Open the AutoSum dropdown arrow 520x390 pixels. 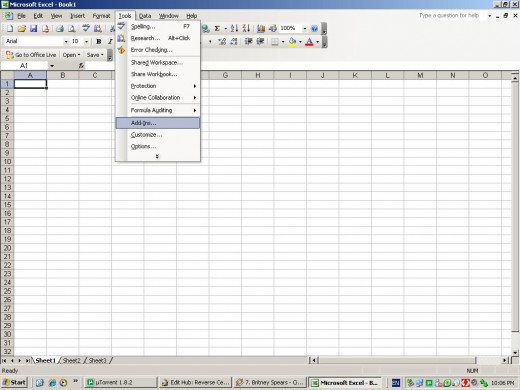pyautogui.click(x=225, y=29)
